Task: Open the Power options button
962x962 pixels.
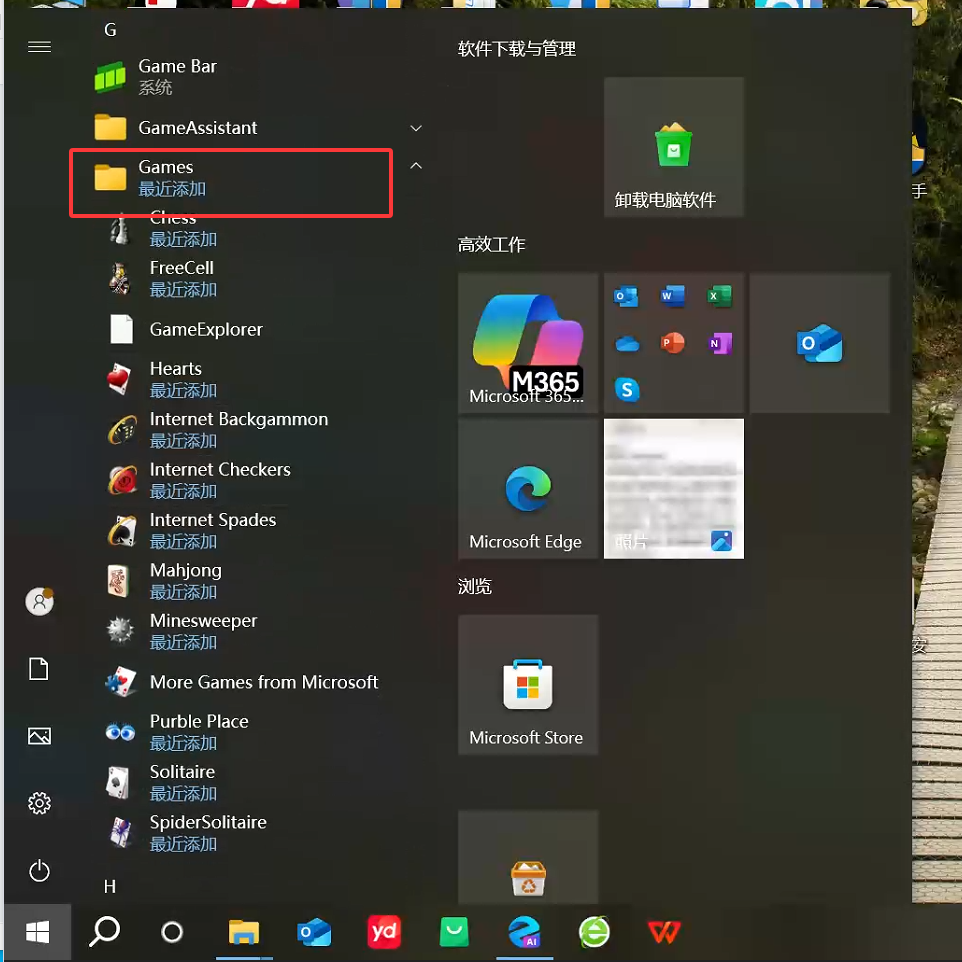Action: pos(39,871)
